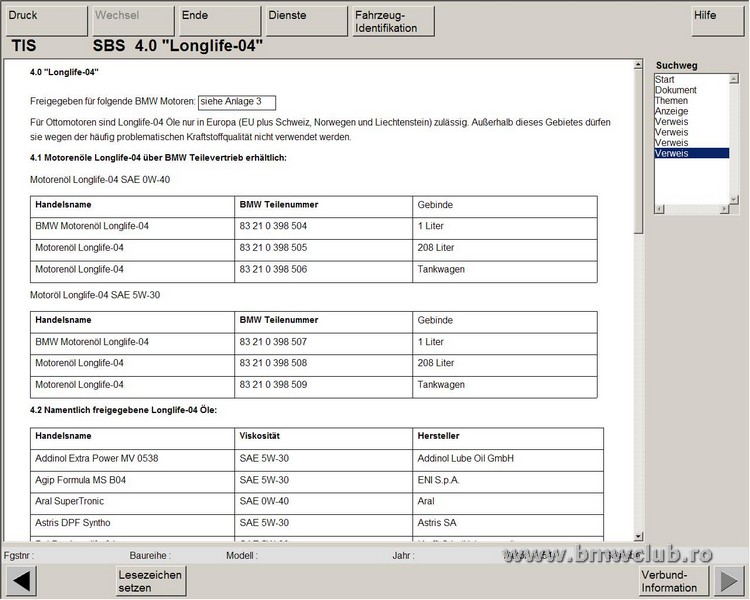Follow the 'siehe Anlage 3' reference link
The height and width of the screenshot is (600, 750).
(x=237, y=102)
